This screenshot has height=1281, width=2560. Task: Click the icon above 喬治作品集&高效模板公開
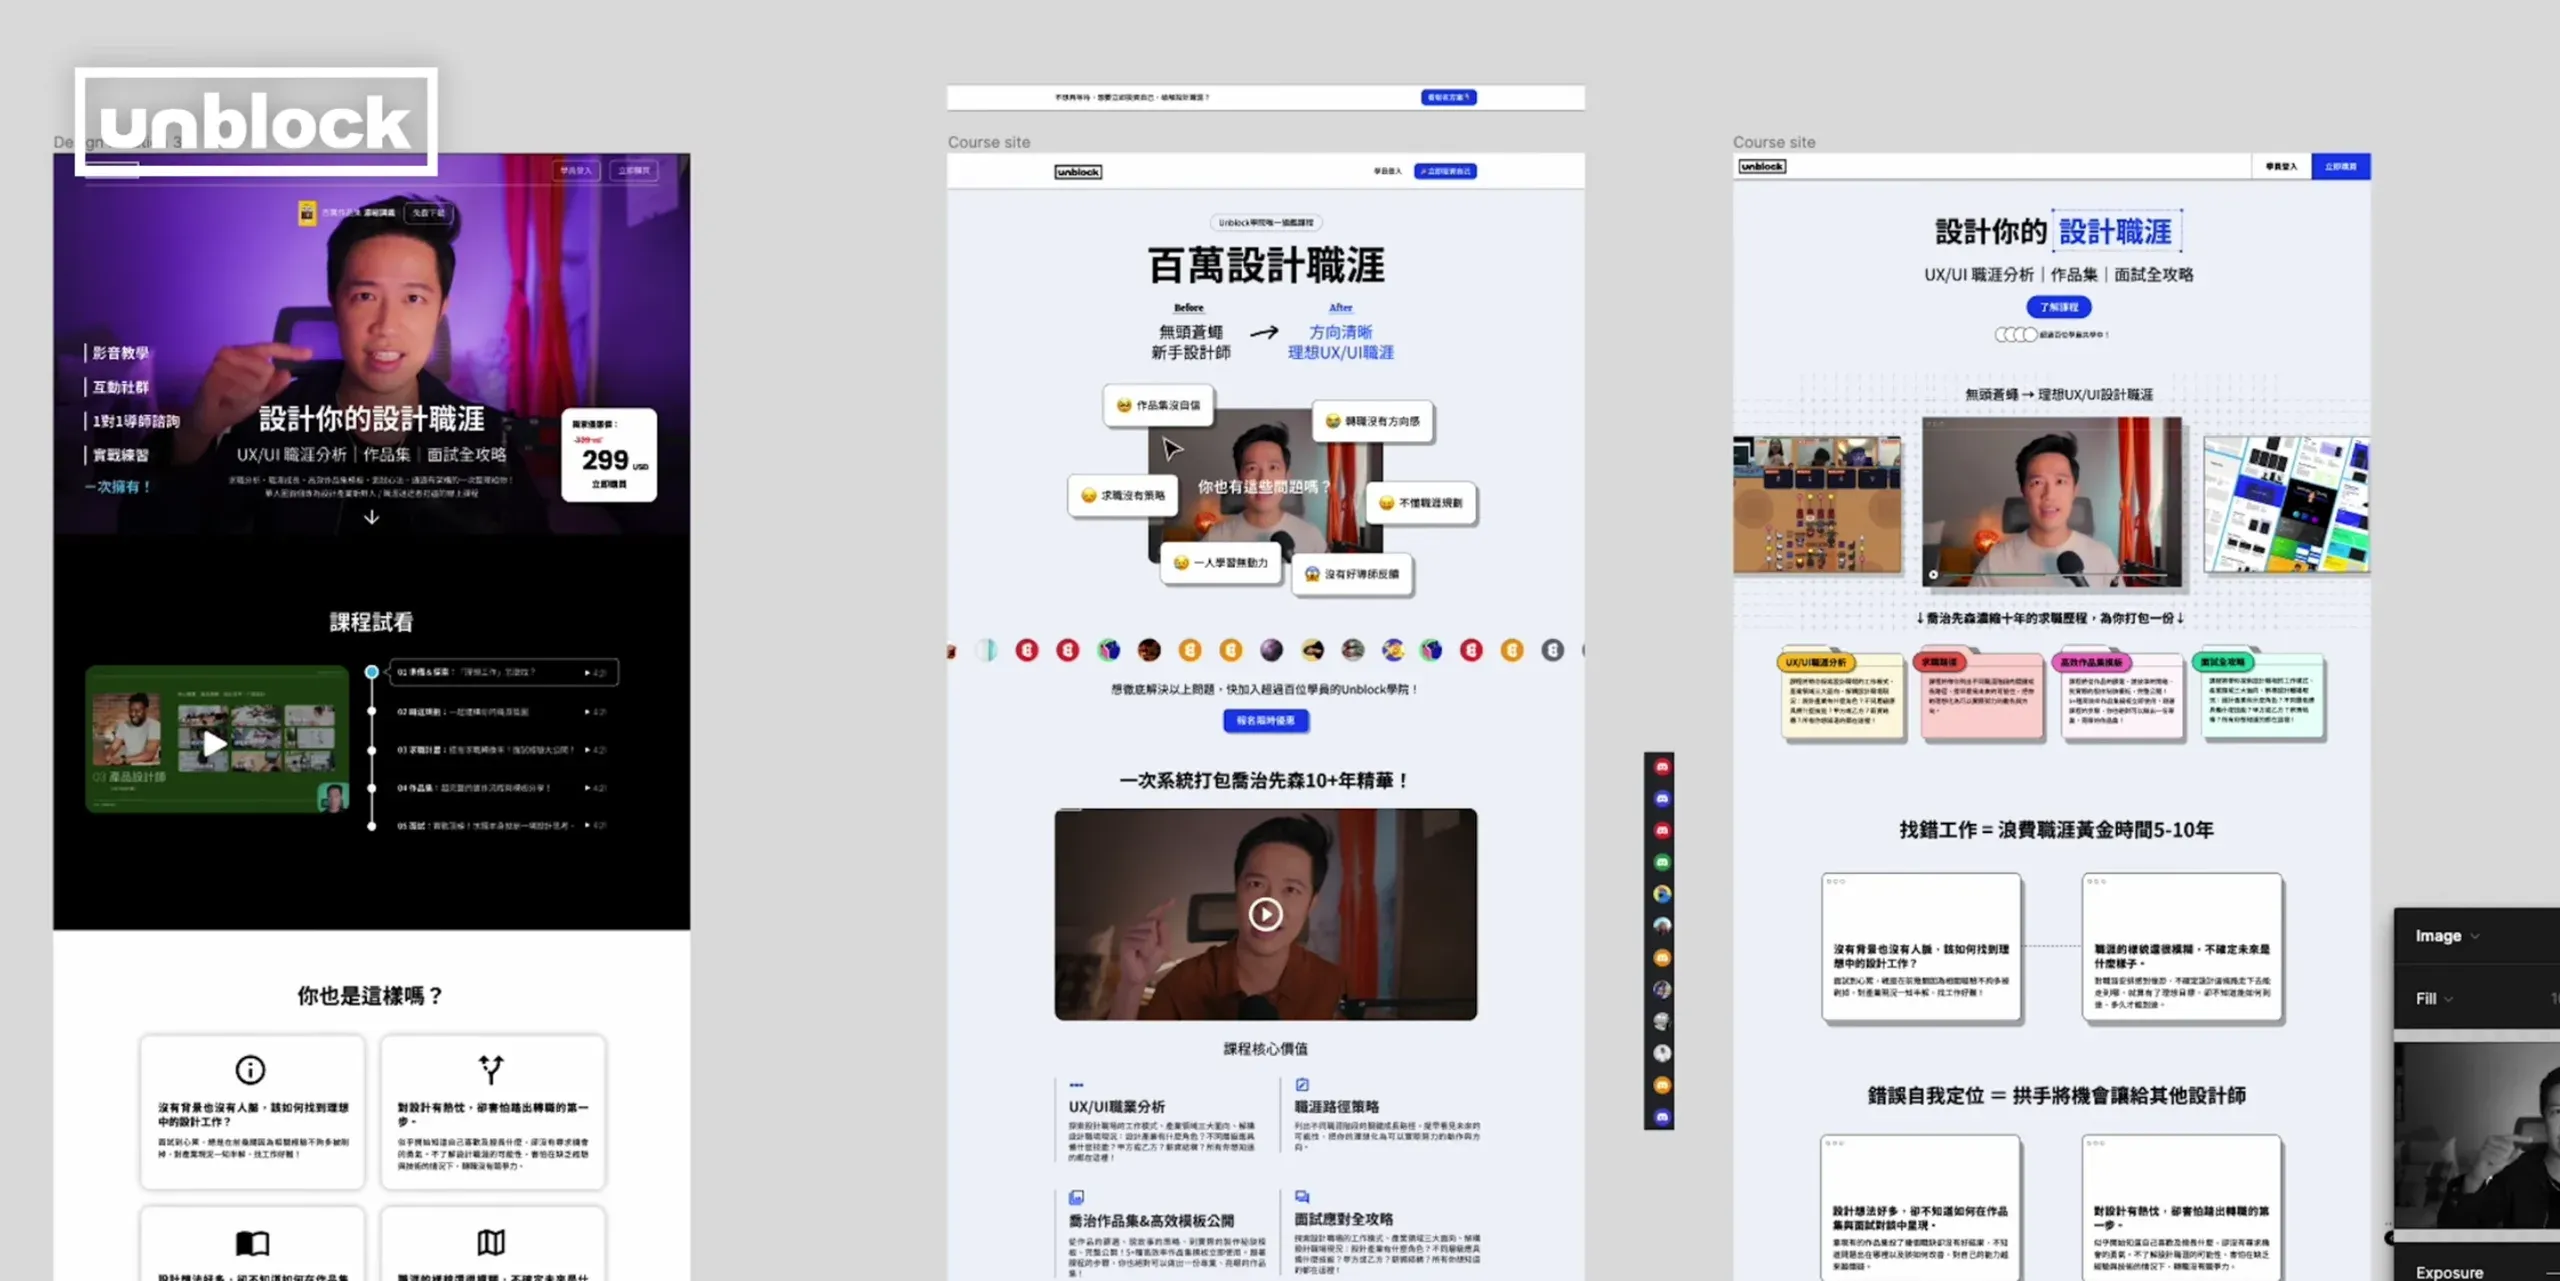click(1076, 1197)
